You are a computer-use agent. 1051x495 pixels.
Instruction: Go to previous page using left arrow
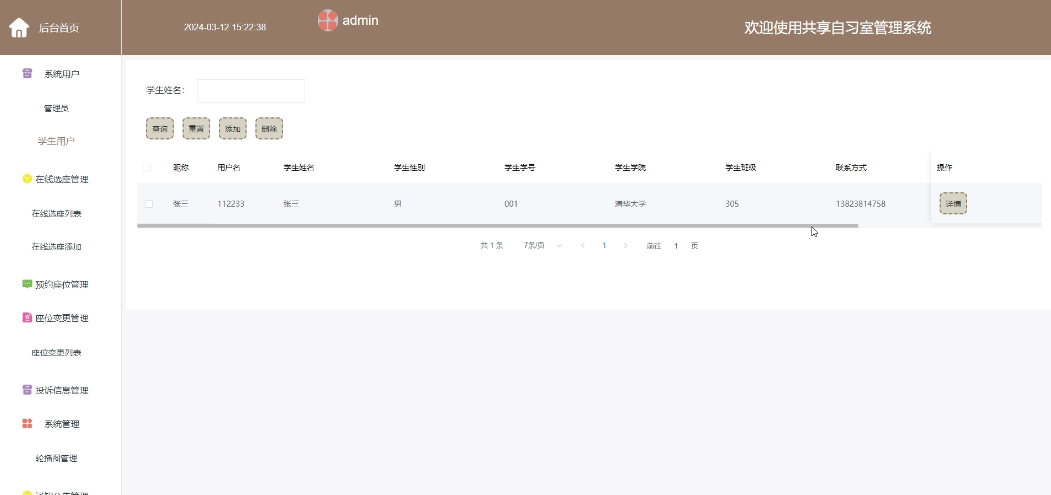[x=582, y=245]
